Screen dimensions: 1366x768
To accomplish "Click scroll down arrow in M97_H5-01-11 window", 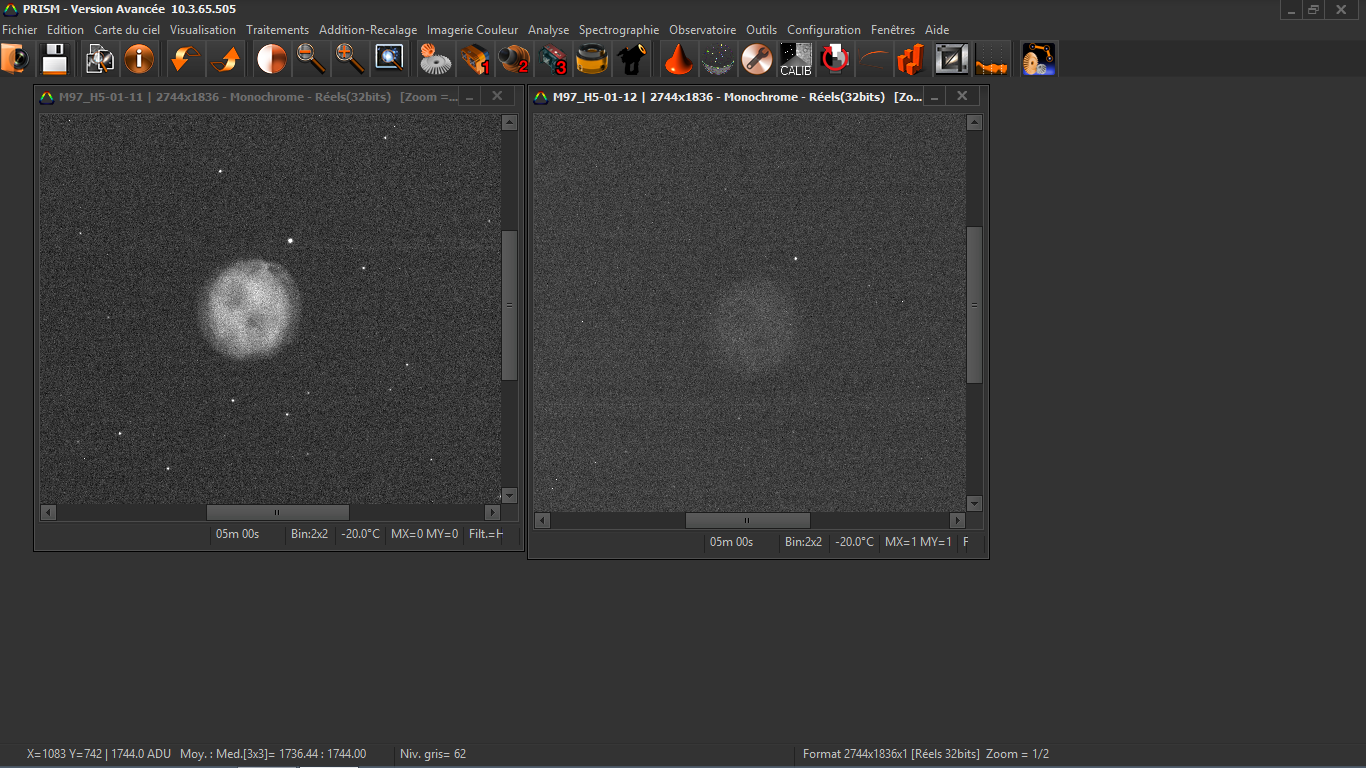I will coord(509,495).
